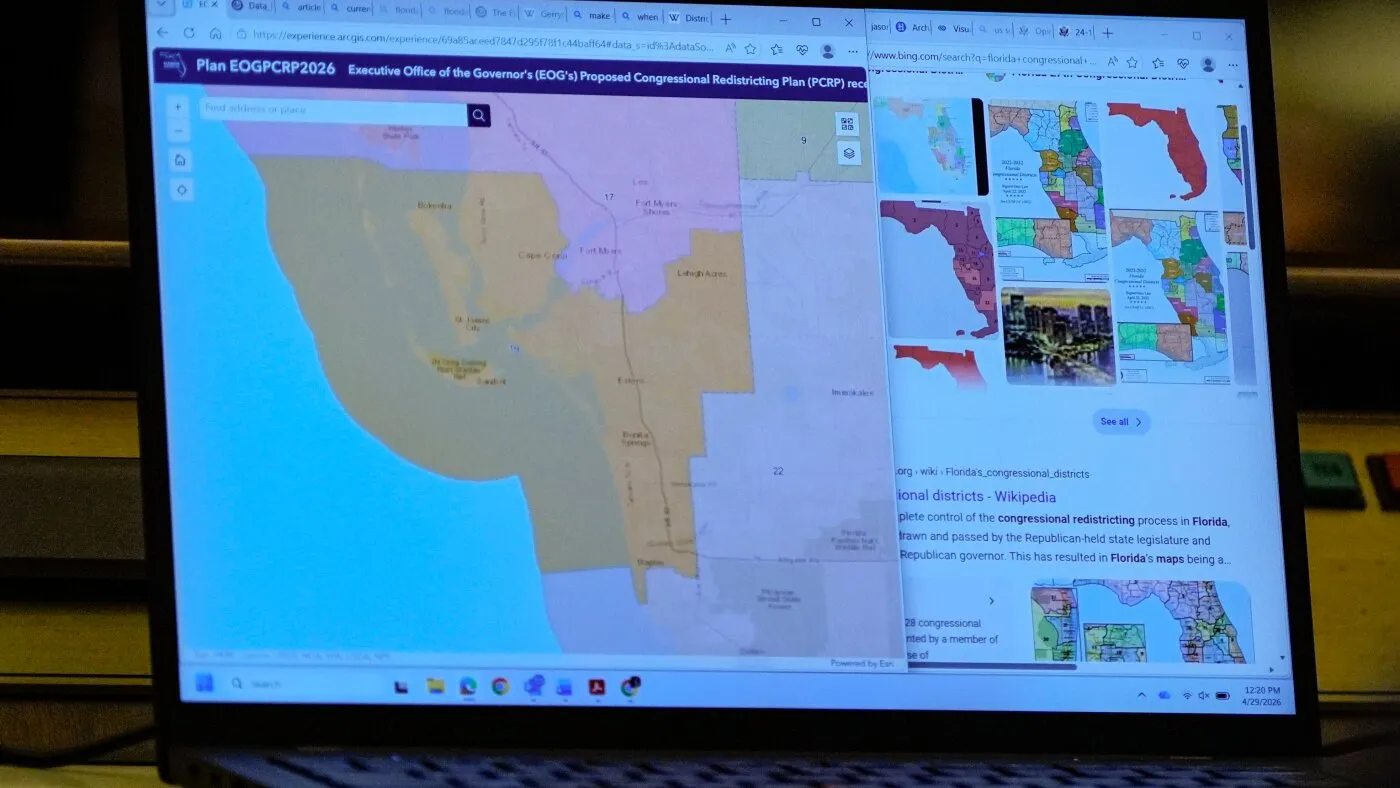
Task: Switch to the Distric Wikipedia tab
Action: tap(687, 18)
